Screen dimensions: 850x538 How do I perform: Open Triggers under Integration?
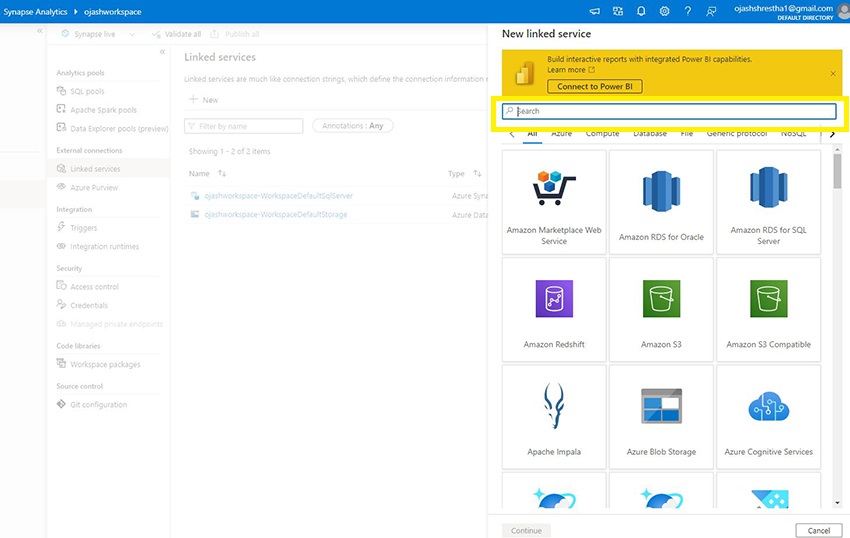tap(77, 228)
